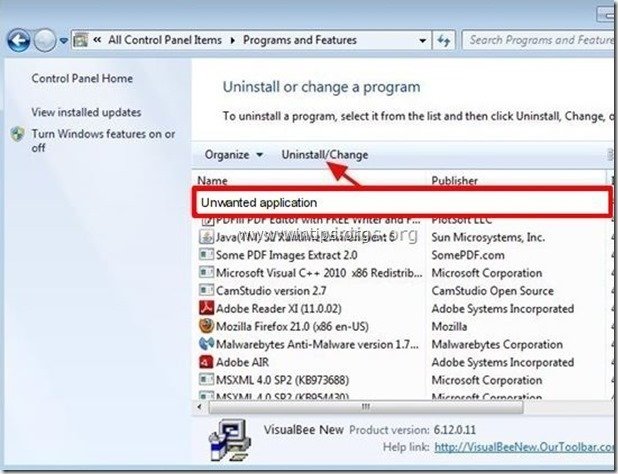Sort list by Publisher column header

click(454, 180)
